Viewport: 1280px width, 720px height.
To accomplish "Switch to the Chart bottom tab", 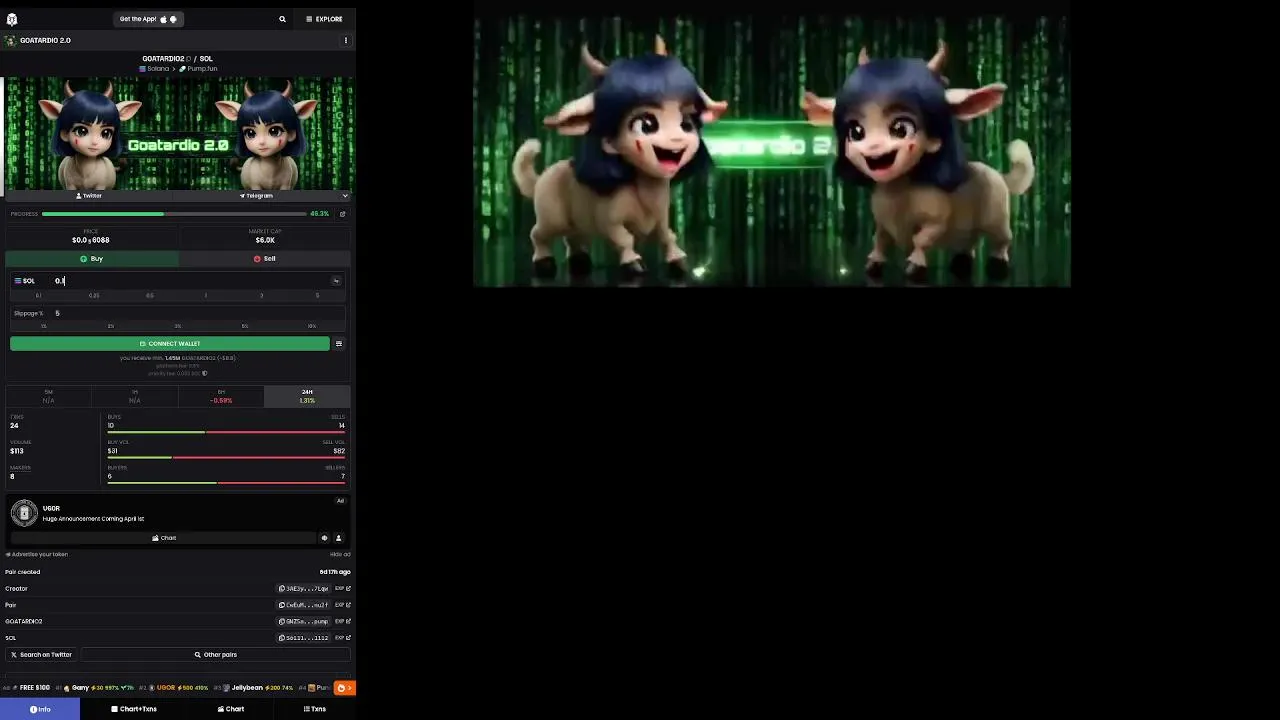I will tap(231, 709).
